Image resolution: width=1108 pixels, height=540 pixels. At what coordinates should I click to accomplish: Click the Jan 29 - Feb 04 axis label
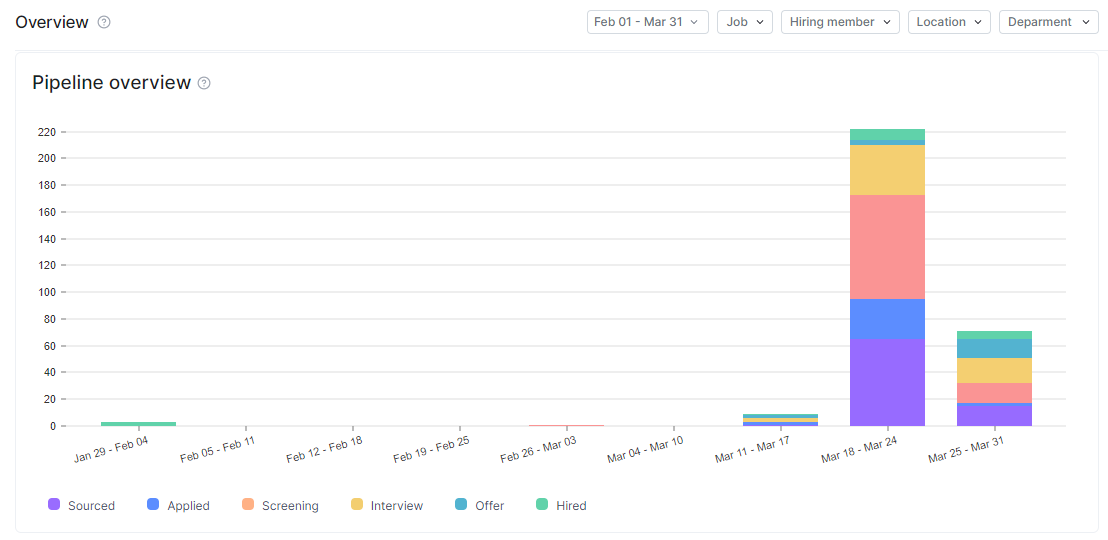tap(111, 448)
